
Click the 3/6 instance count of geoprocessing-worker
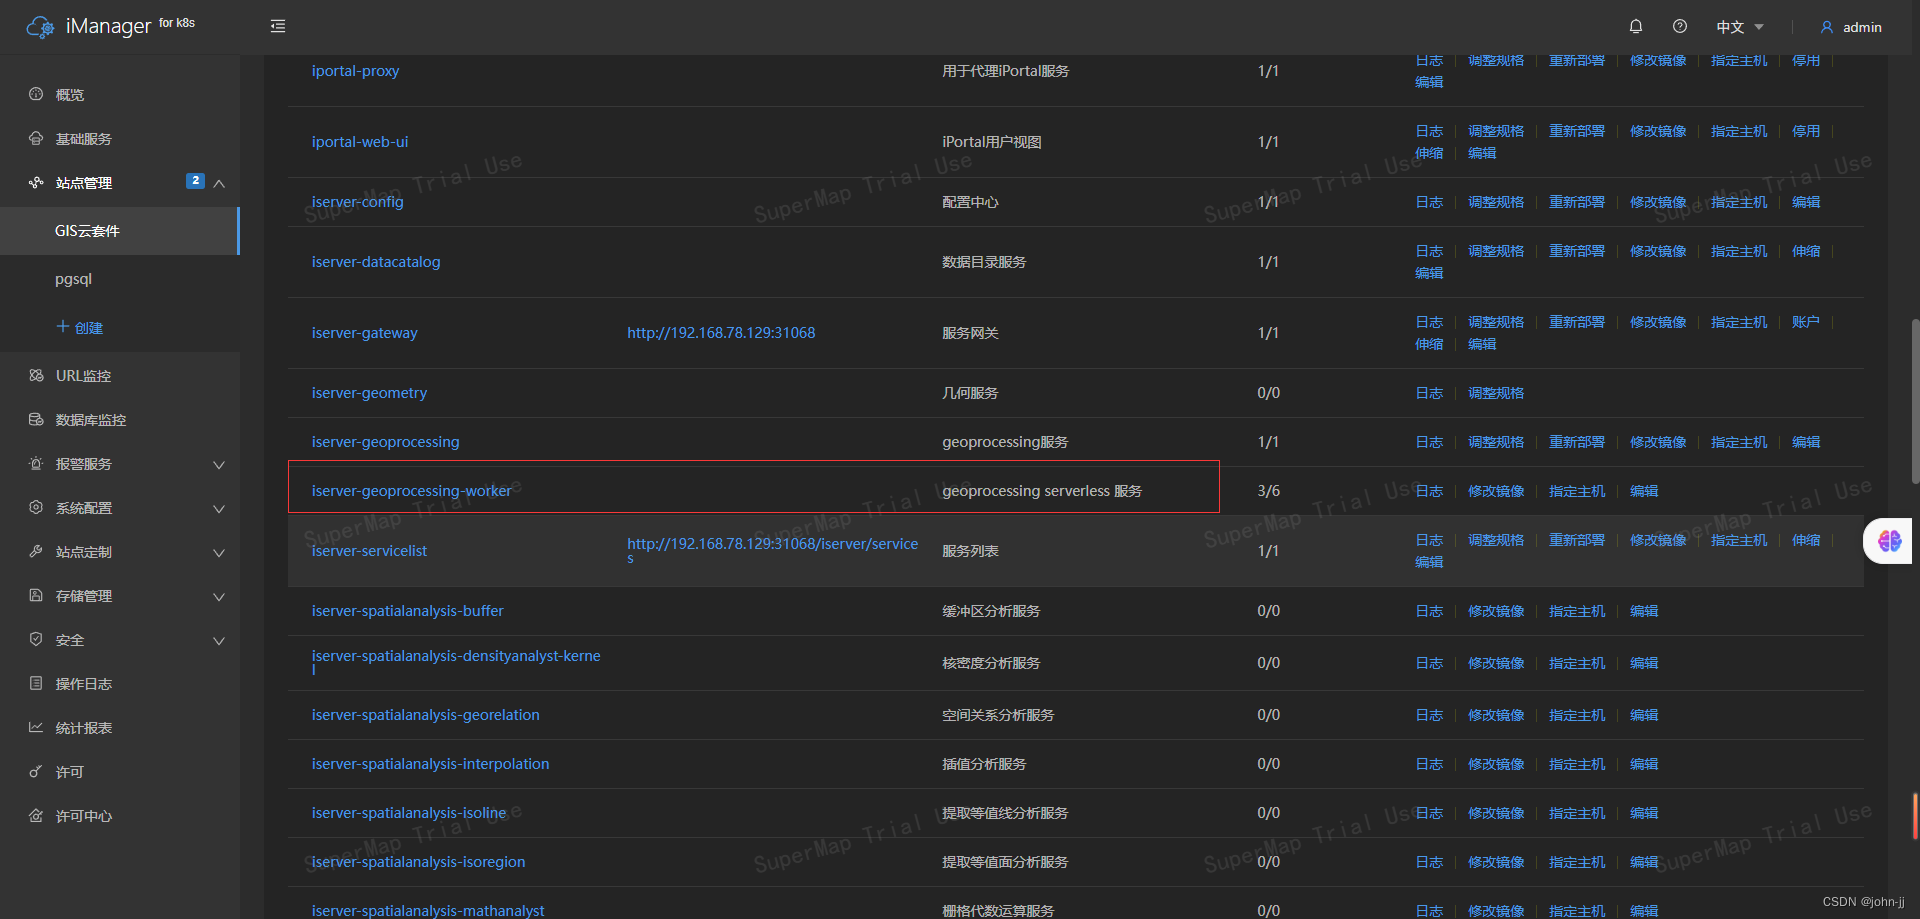[x=1268, y=491]
